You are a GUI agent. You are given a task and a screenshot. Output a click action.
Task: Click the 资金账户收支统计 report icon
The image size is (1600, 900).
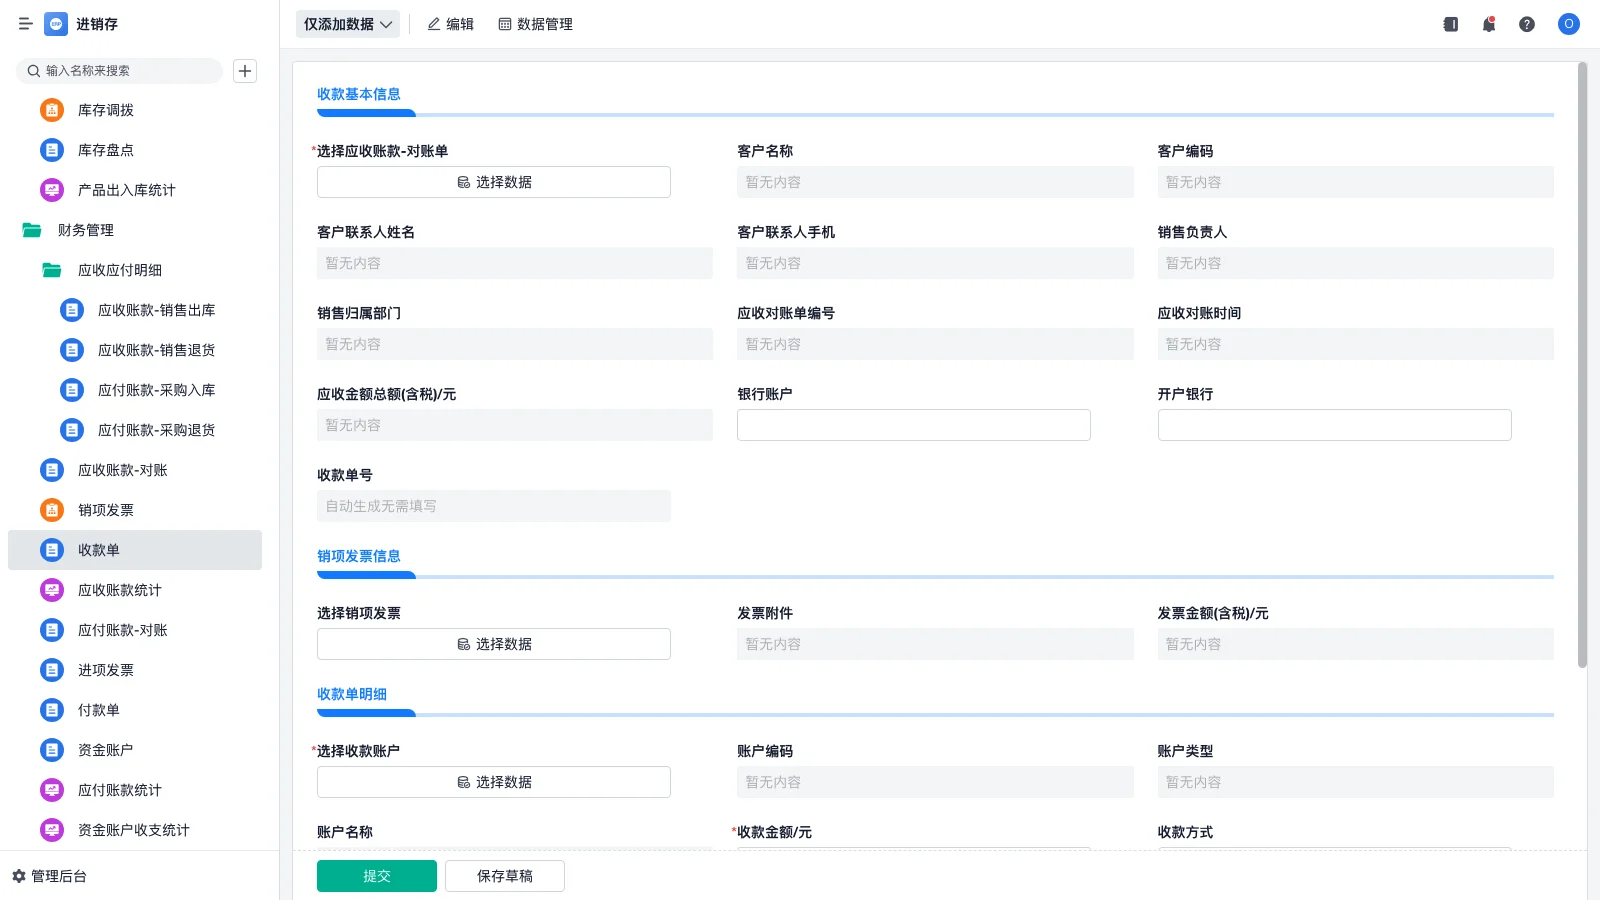click(52, 830)
